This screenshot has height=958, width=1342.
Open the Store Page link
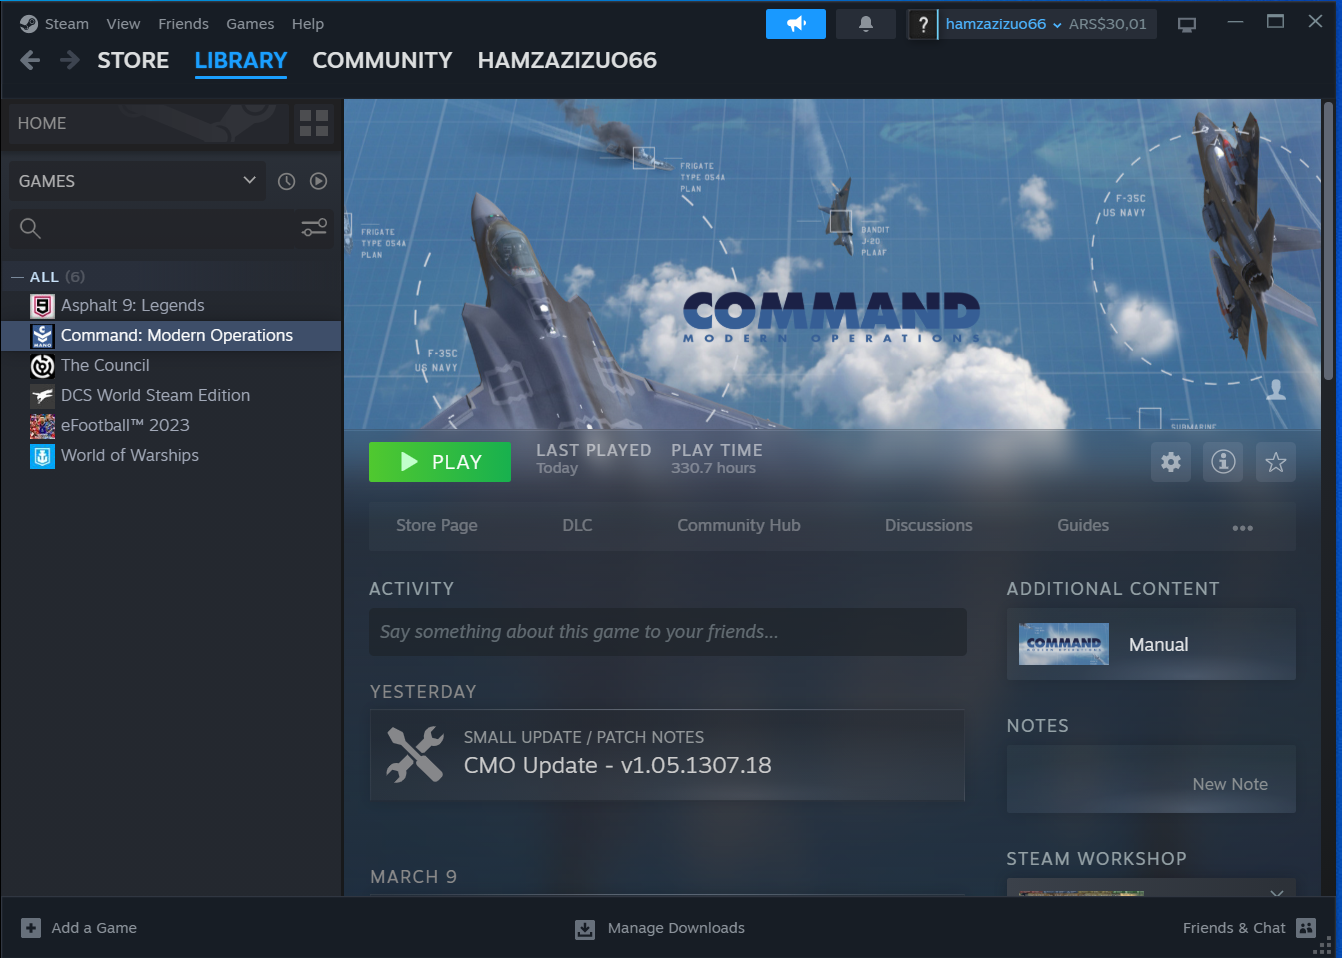click(x=437, y=525)
